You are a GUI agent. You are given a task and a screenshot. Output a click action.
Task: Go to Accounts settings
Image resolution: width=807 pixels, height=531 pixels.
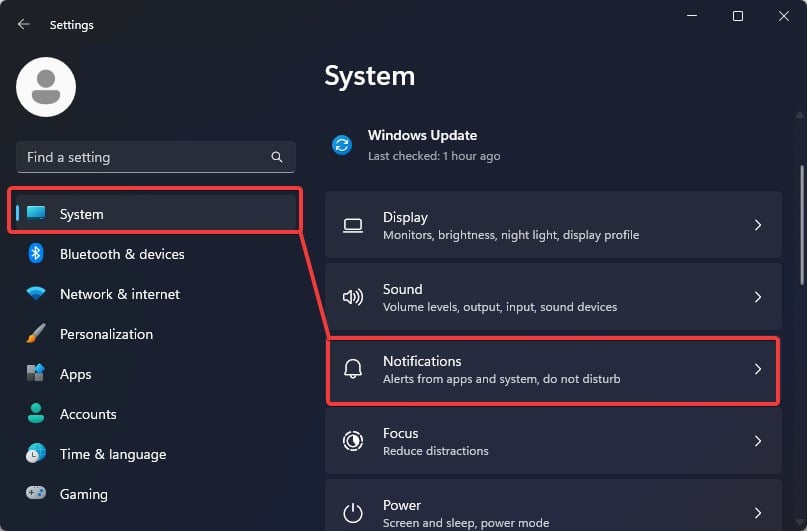click(88, 414)
